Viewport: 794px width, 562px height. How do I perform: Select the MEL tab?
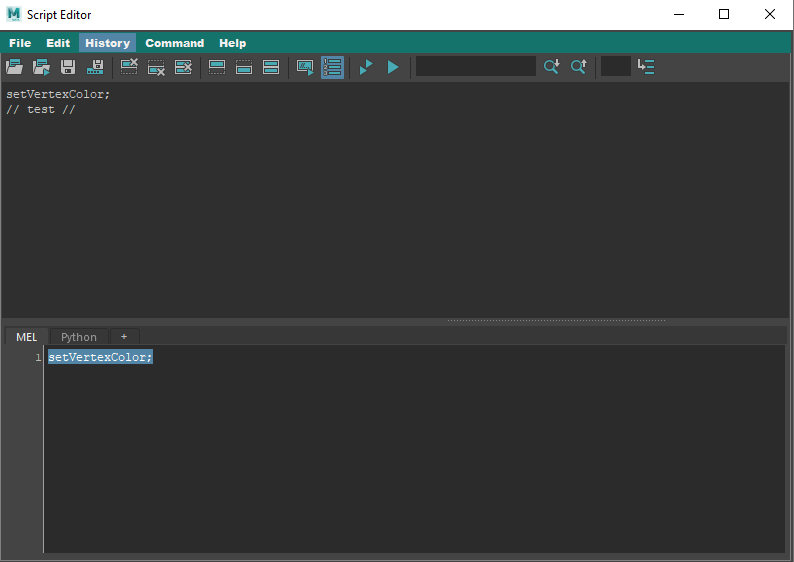pos(26,337)
